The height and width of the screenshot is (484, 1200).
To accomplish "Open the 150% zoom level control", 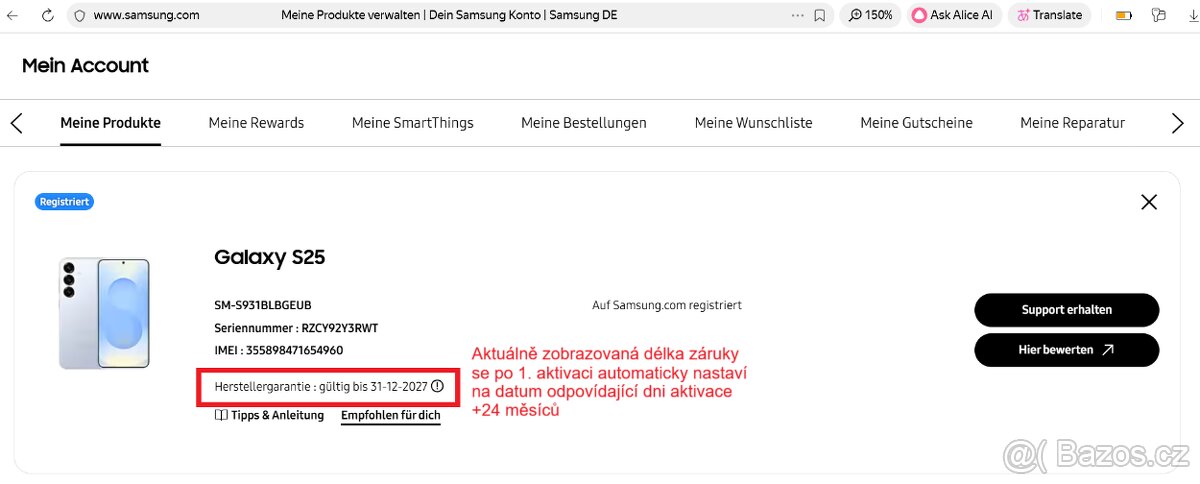I will [x=869, y=16].
